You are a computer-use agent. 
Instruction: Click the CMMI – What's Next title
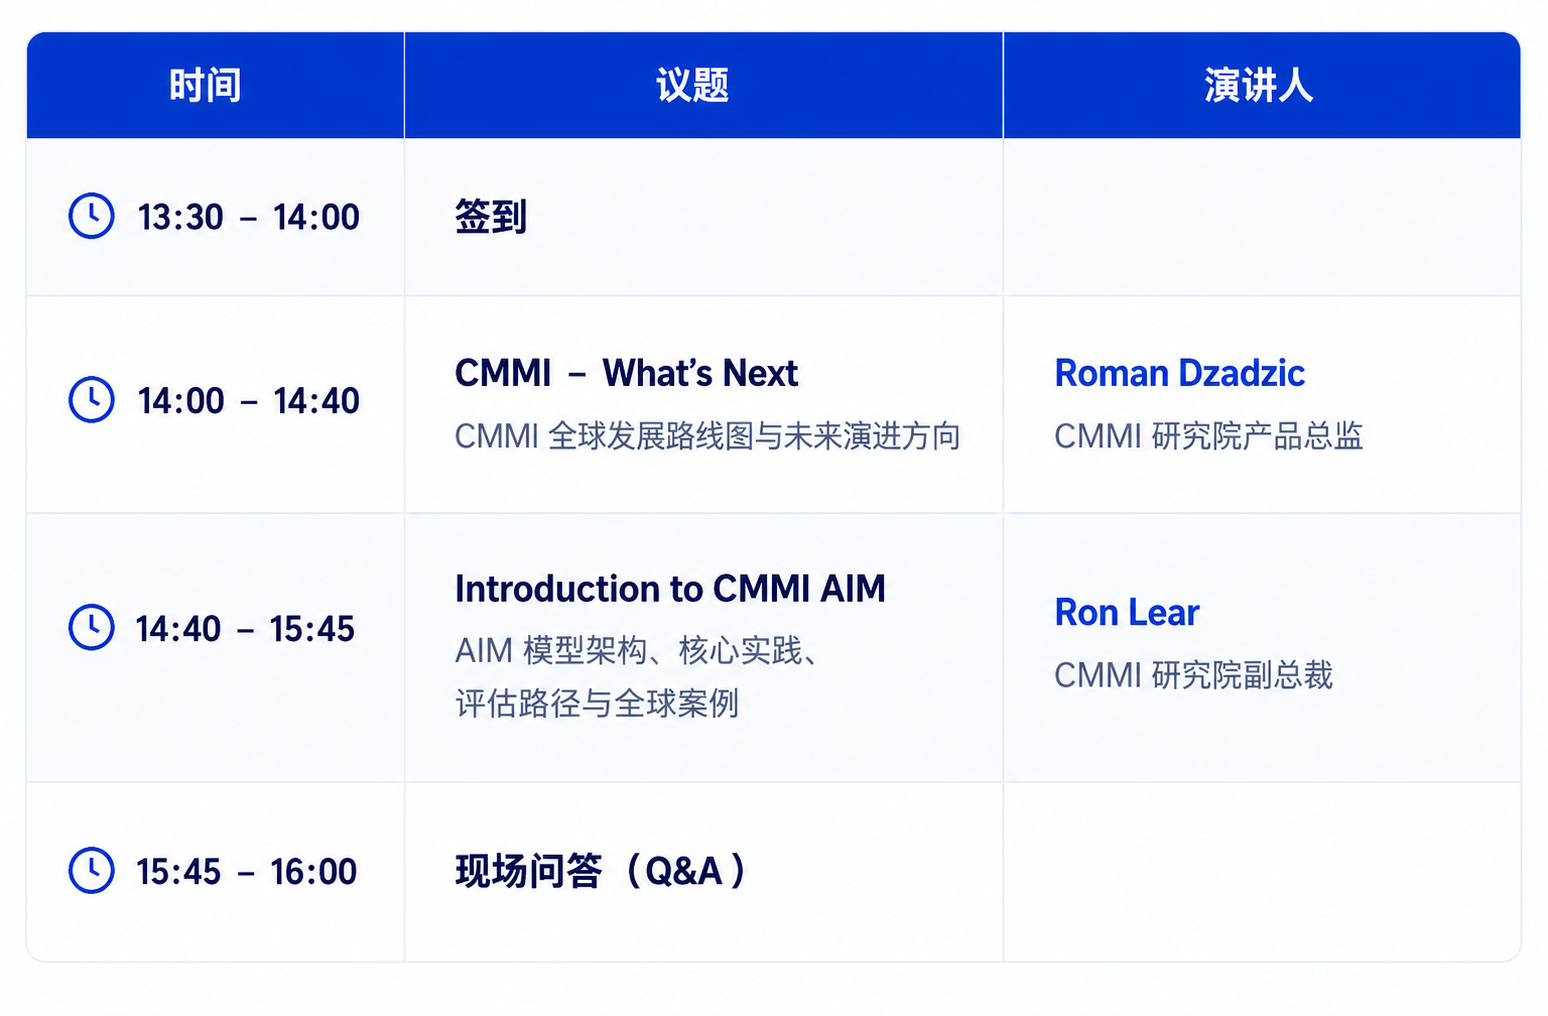tap(626, 373)
